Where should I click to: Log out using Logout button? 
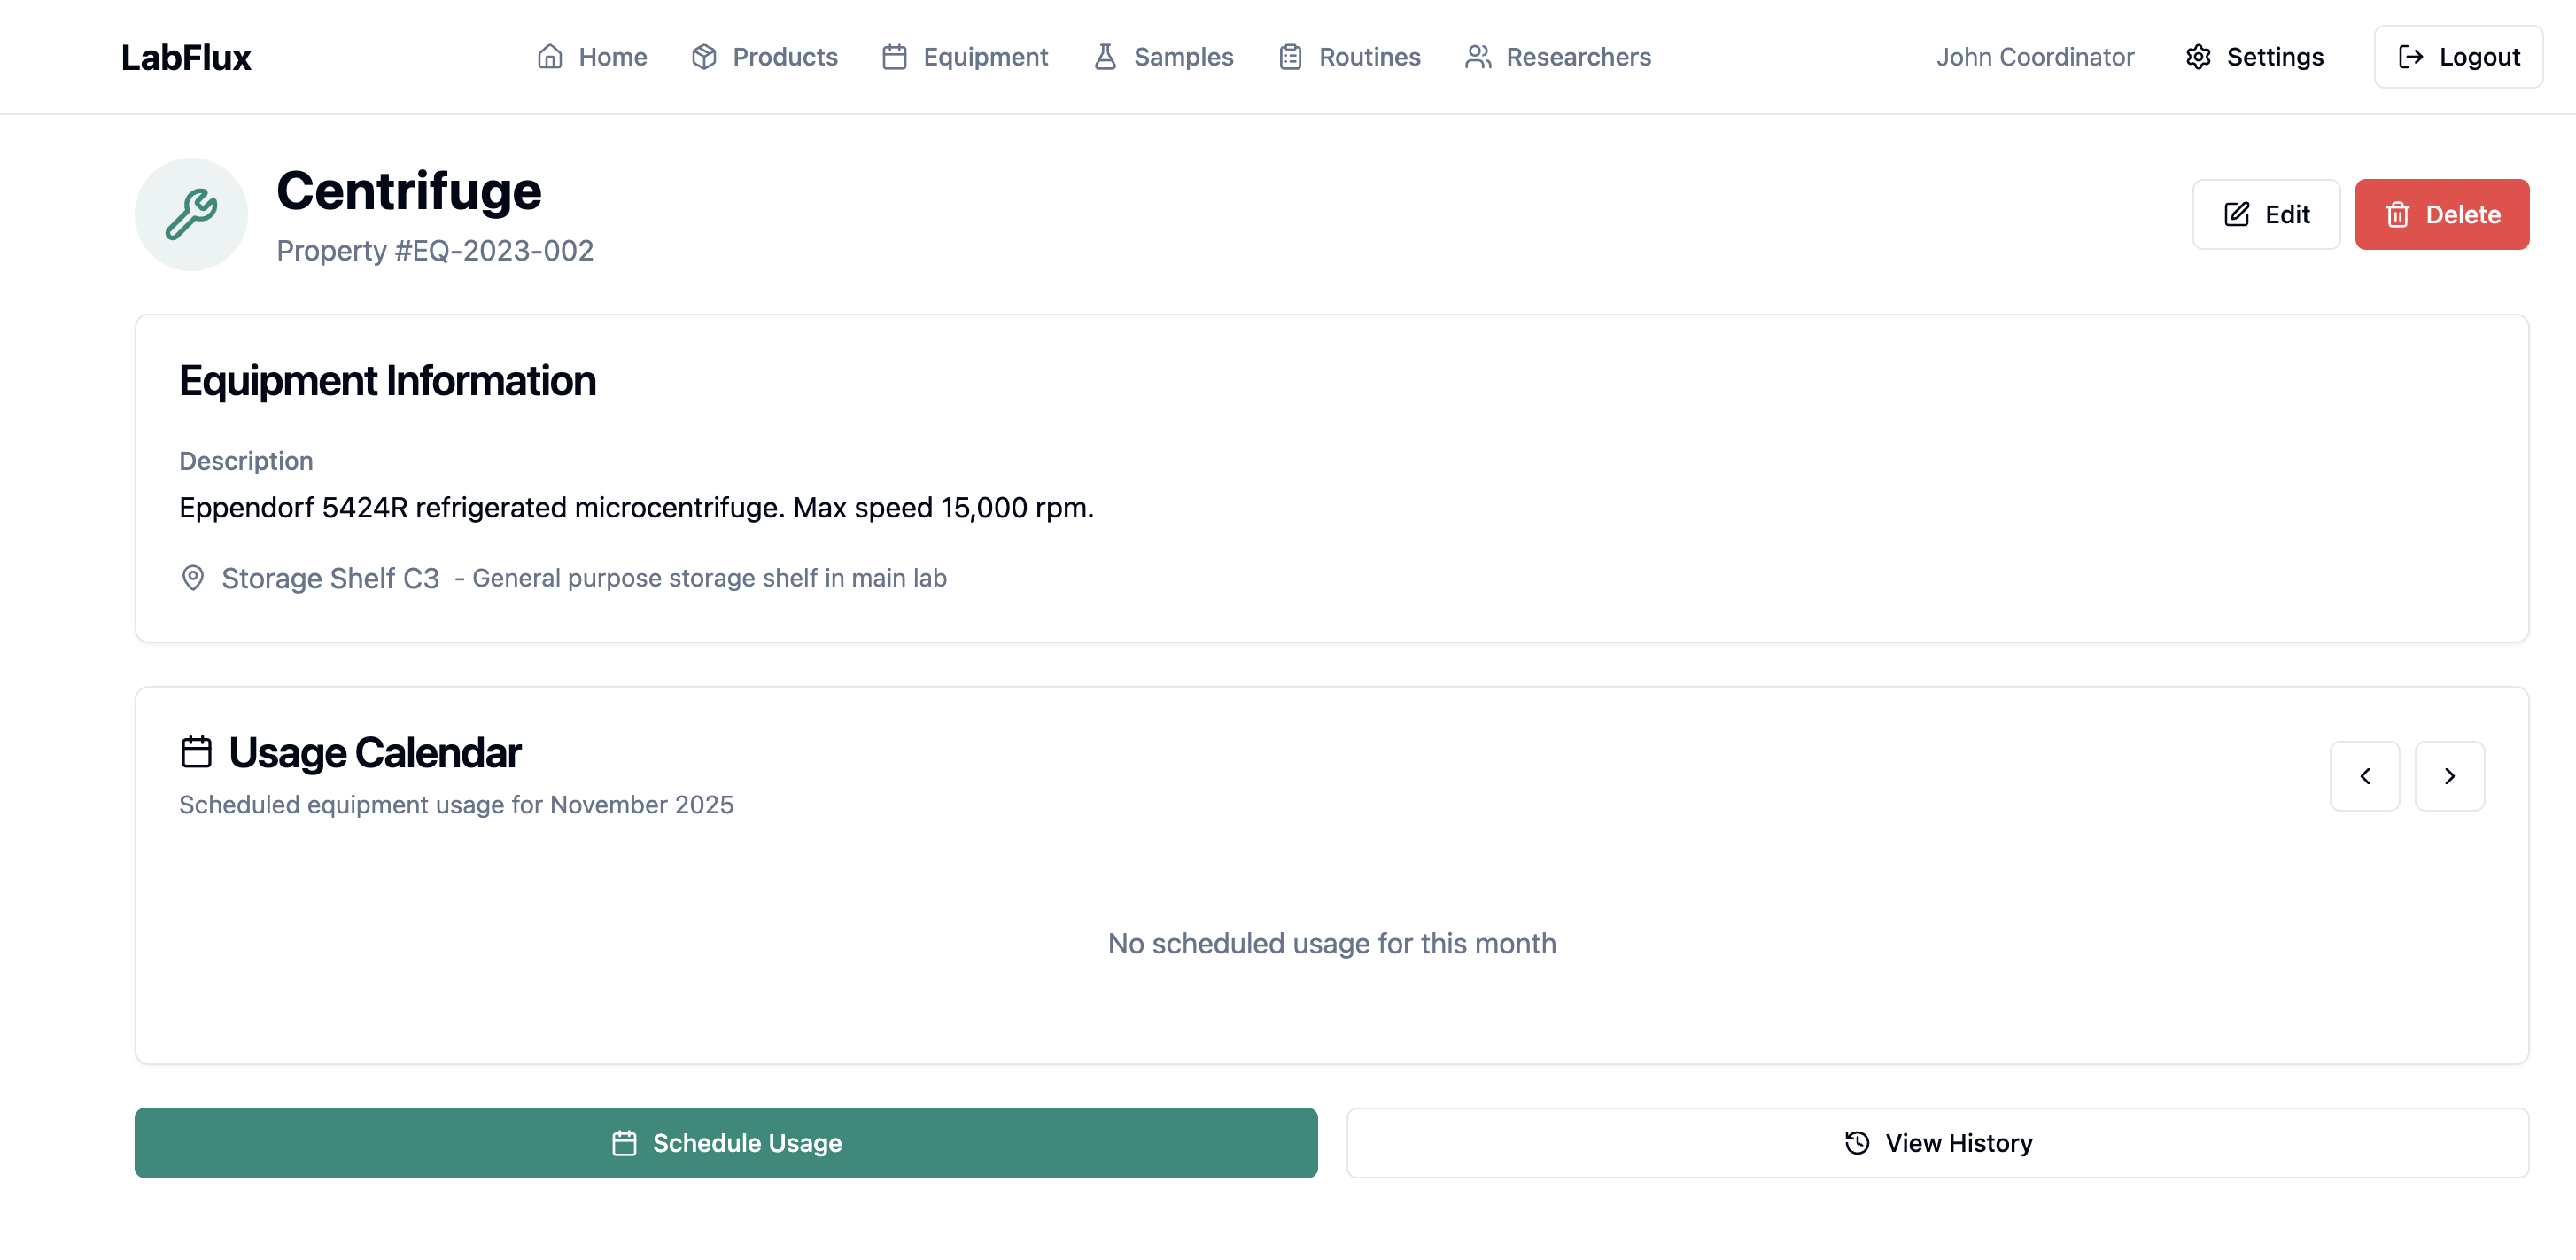tap(2458, 57)
